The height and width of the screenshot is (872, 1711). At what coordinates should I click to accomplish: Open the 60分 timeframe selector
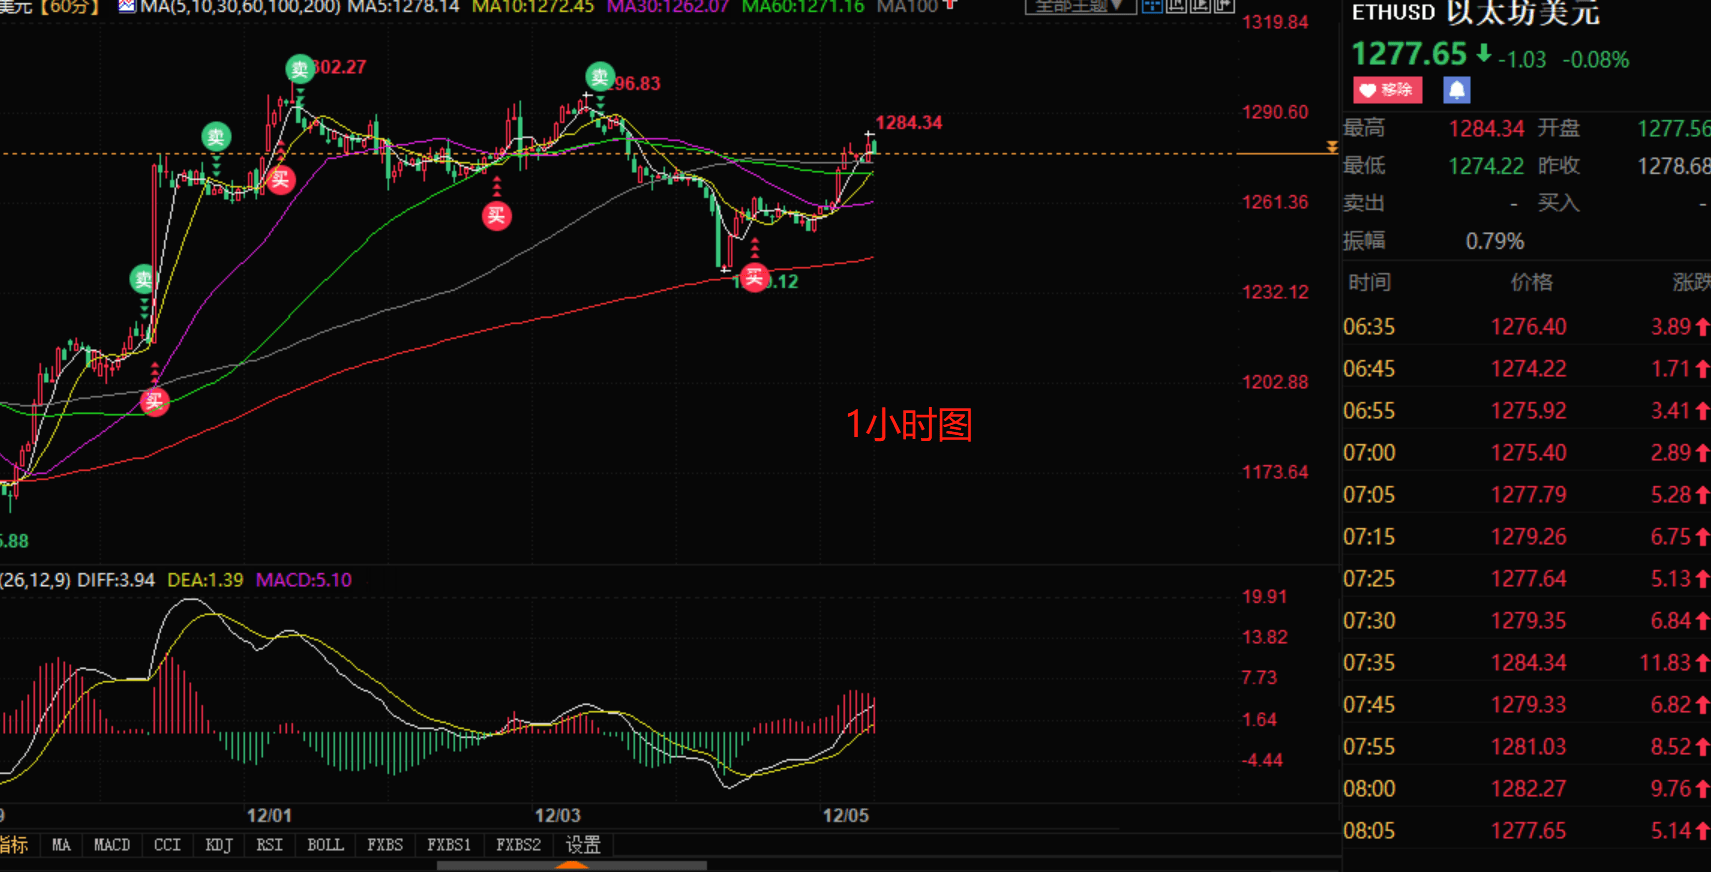72,7
